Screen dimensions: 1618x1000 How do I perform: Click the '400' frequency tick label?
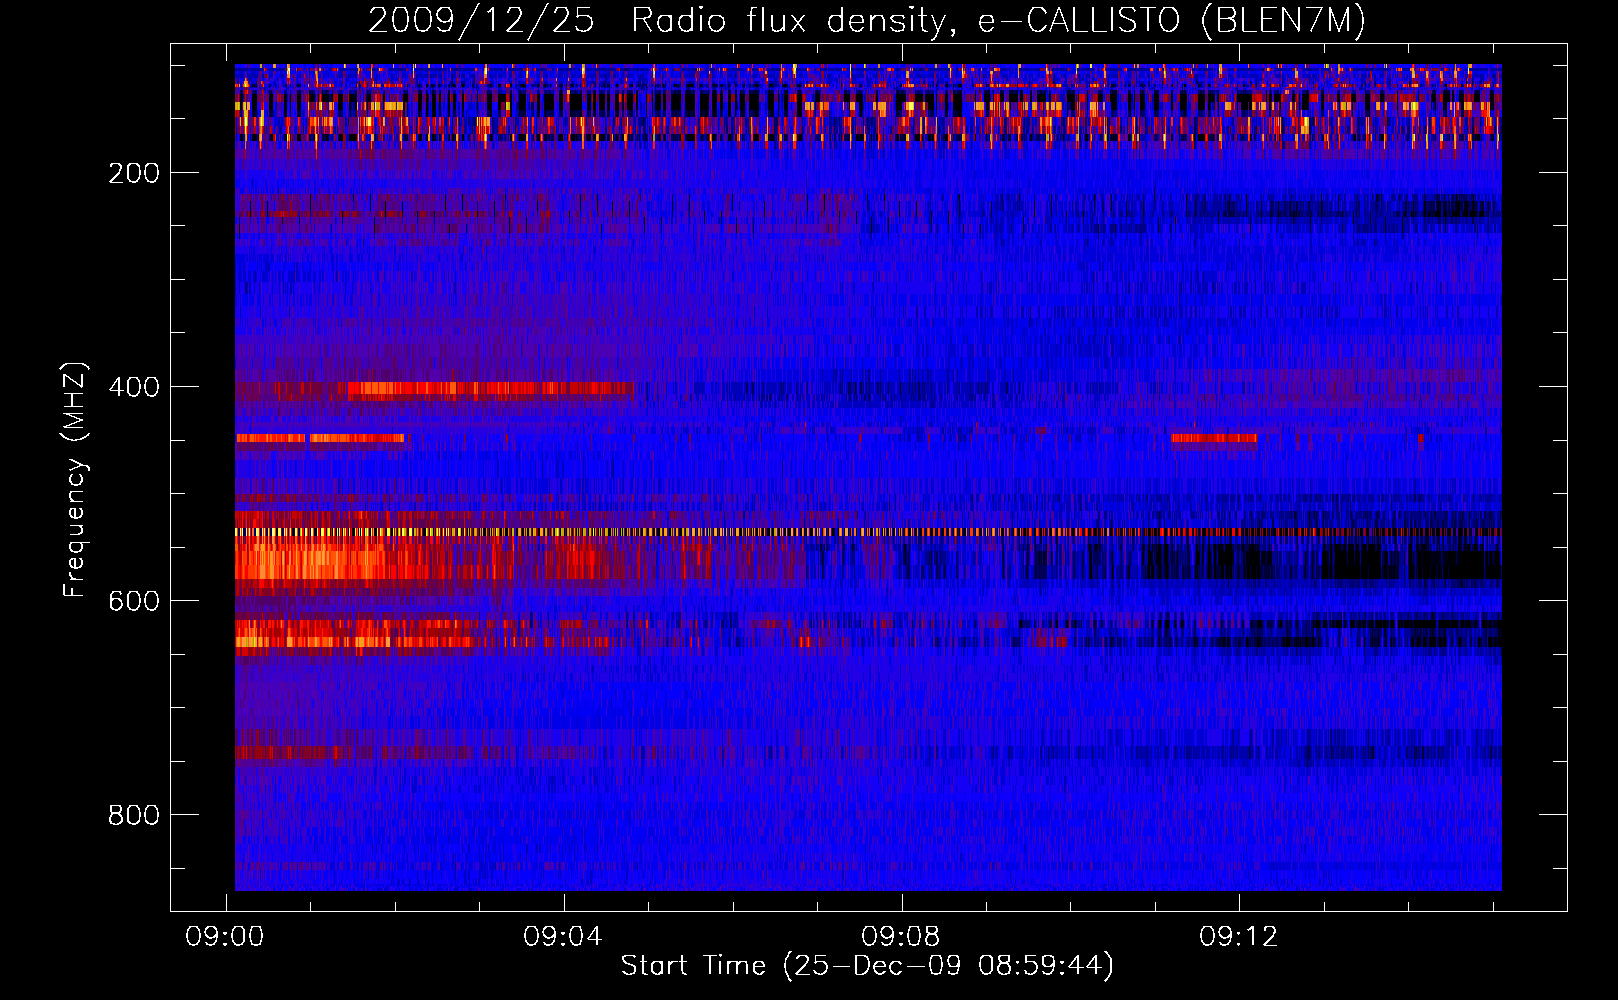tap(134, 387)
